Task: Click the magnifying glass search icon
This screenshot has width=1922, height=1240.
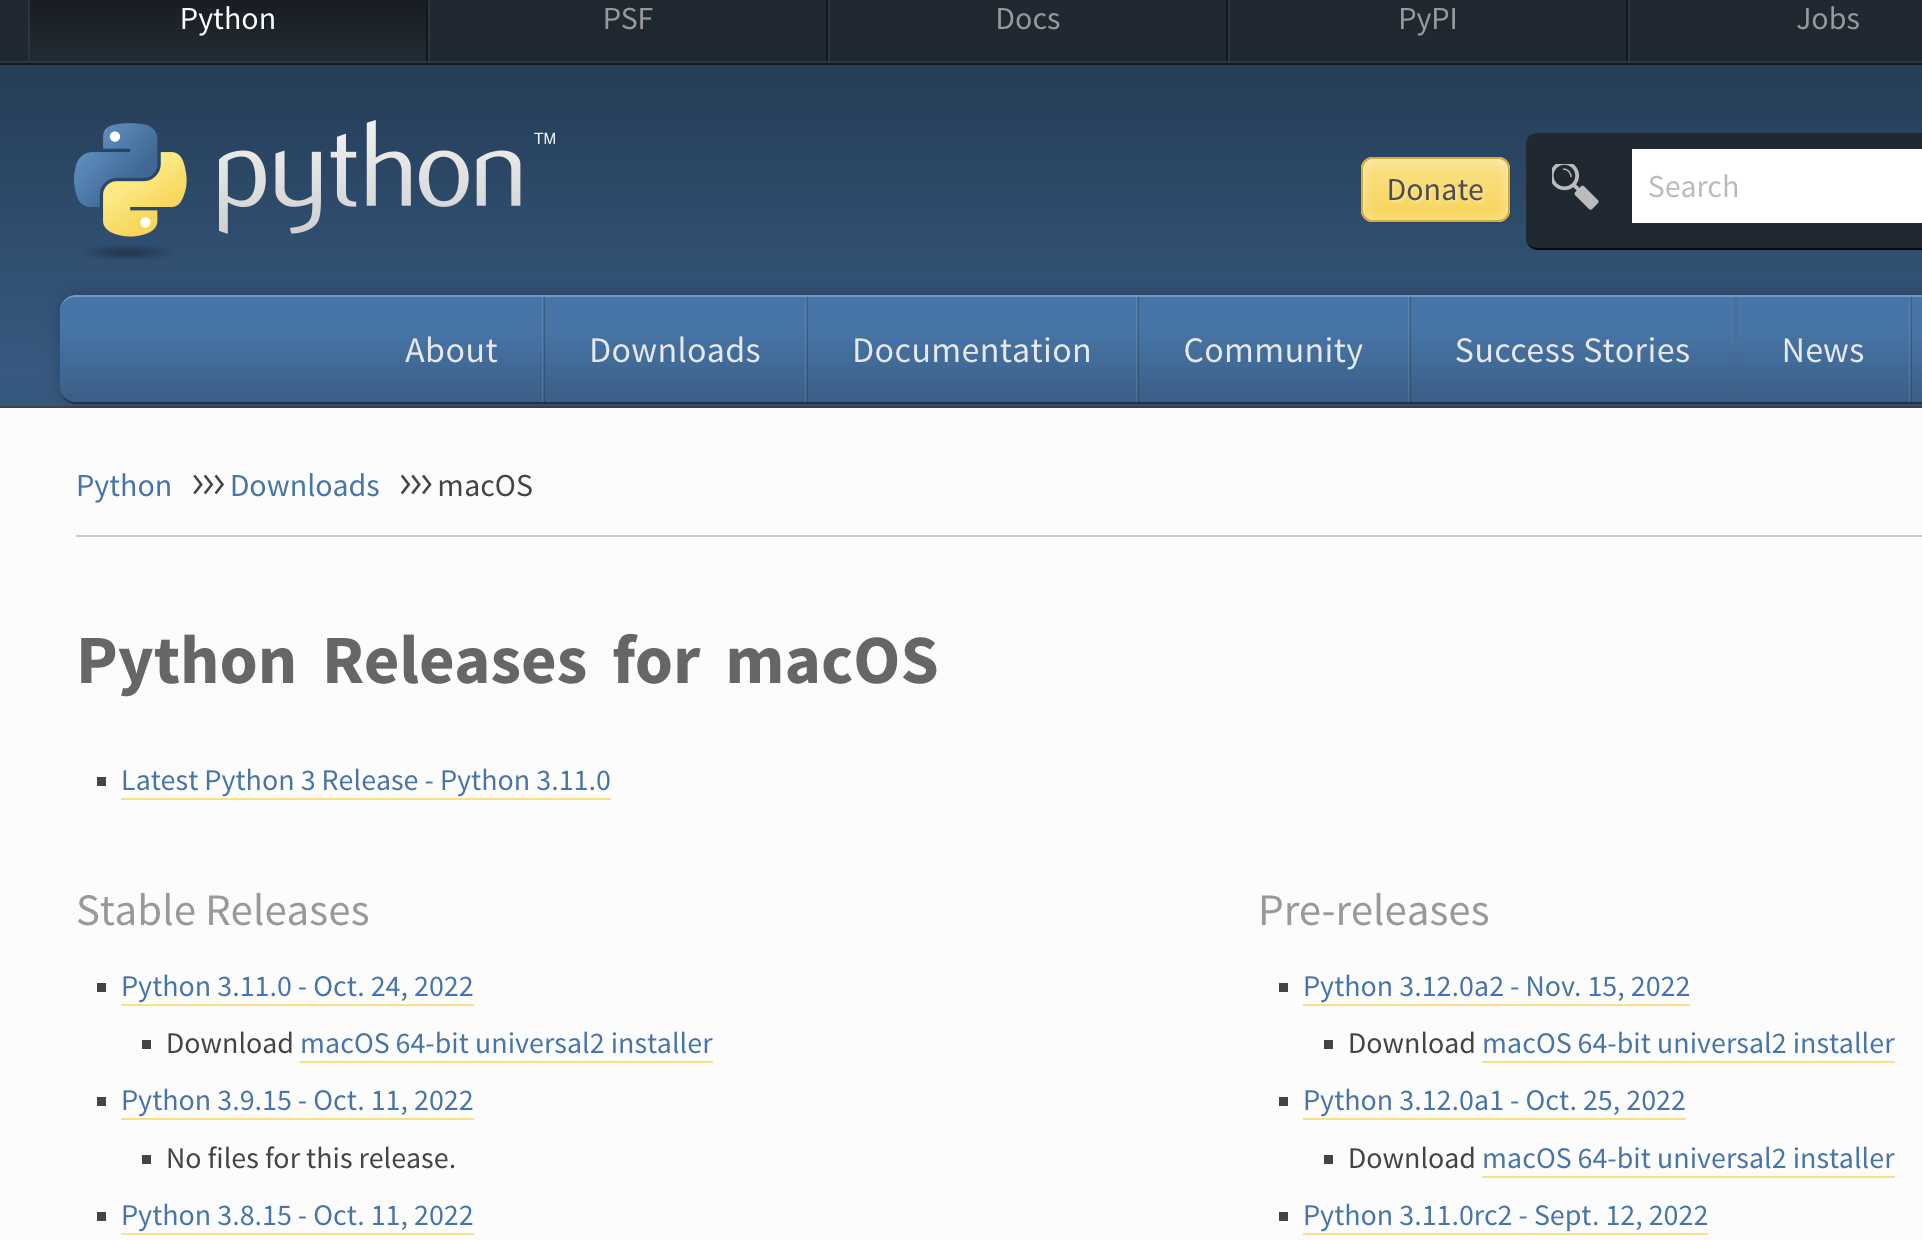Action: (1574, 187)
